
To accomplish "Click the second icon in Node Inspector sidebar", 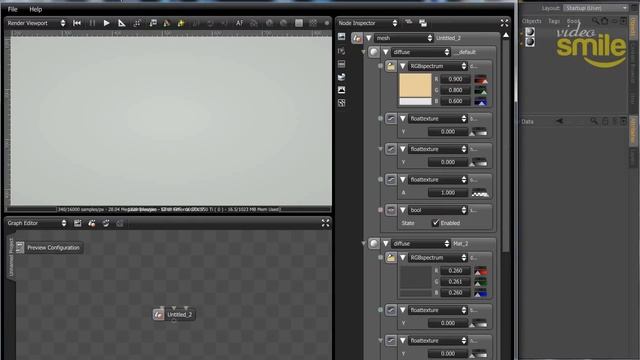I will 342,51.
